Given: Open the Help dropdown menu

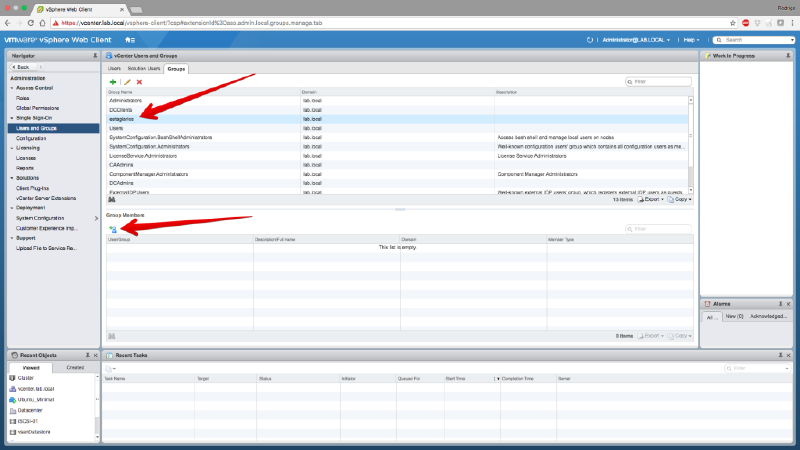Looking at the screenshot, I should click(691, 39).
